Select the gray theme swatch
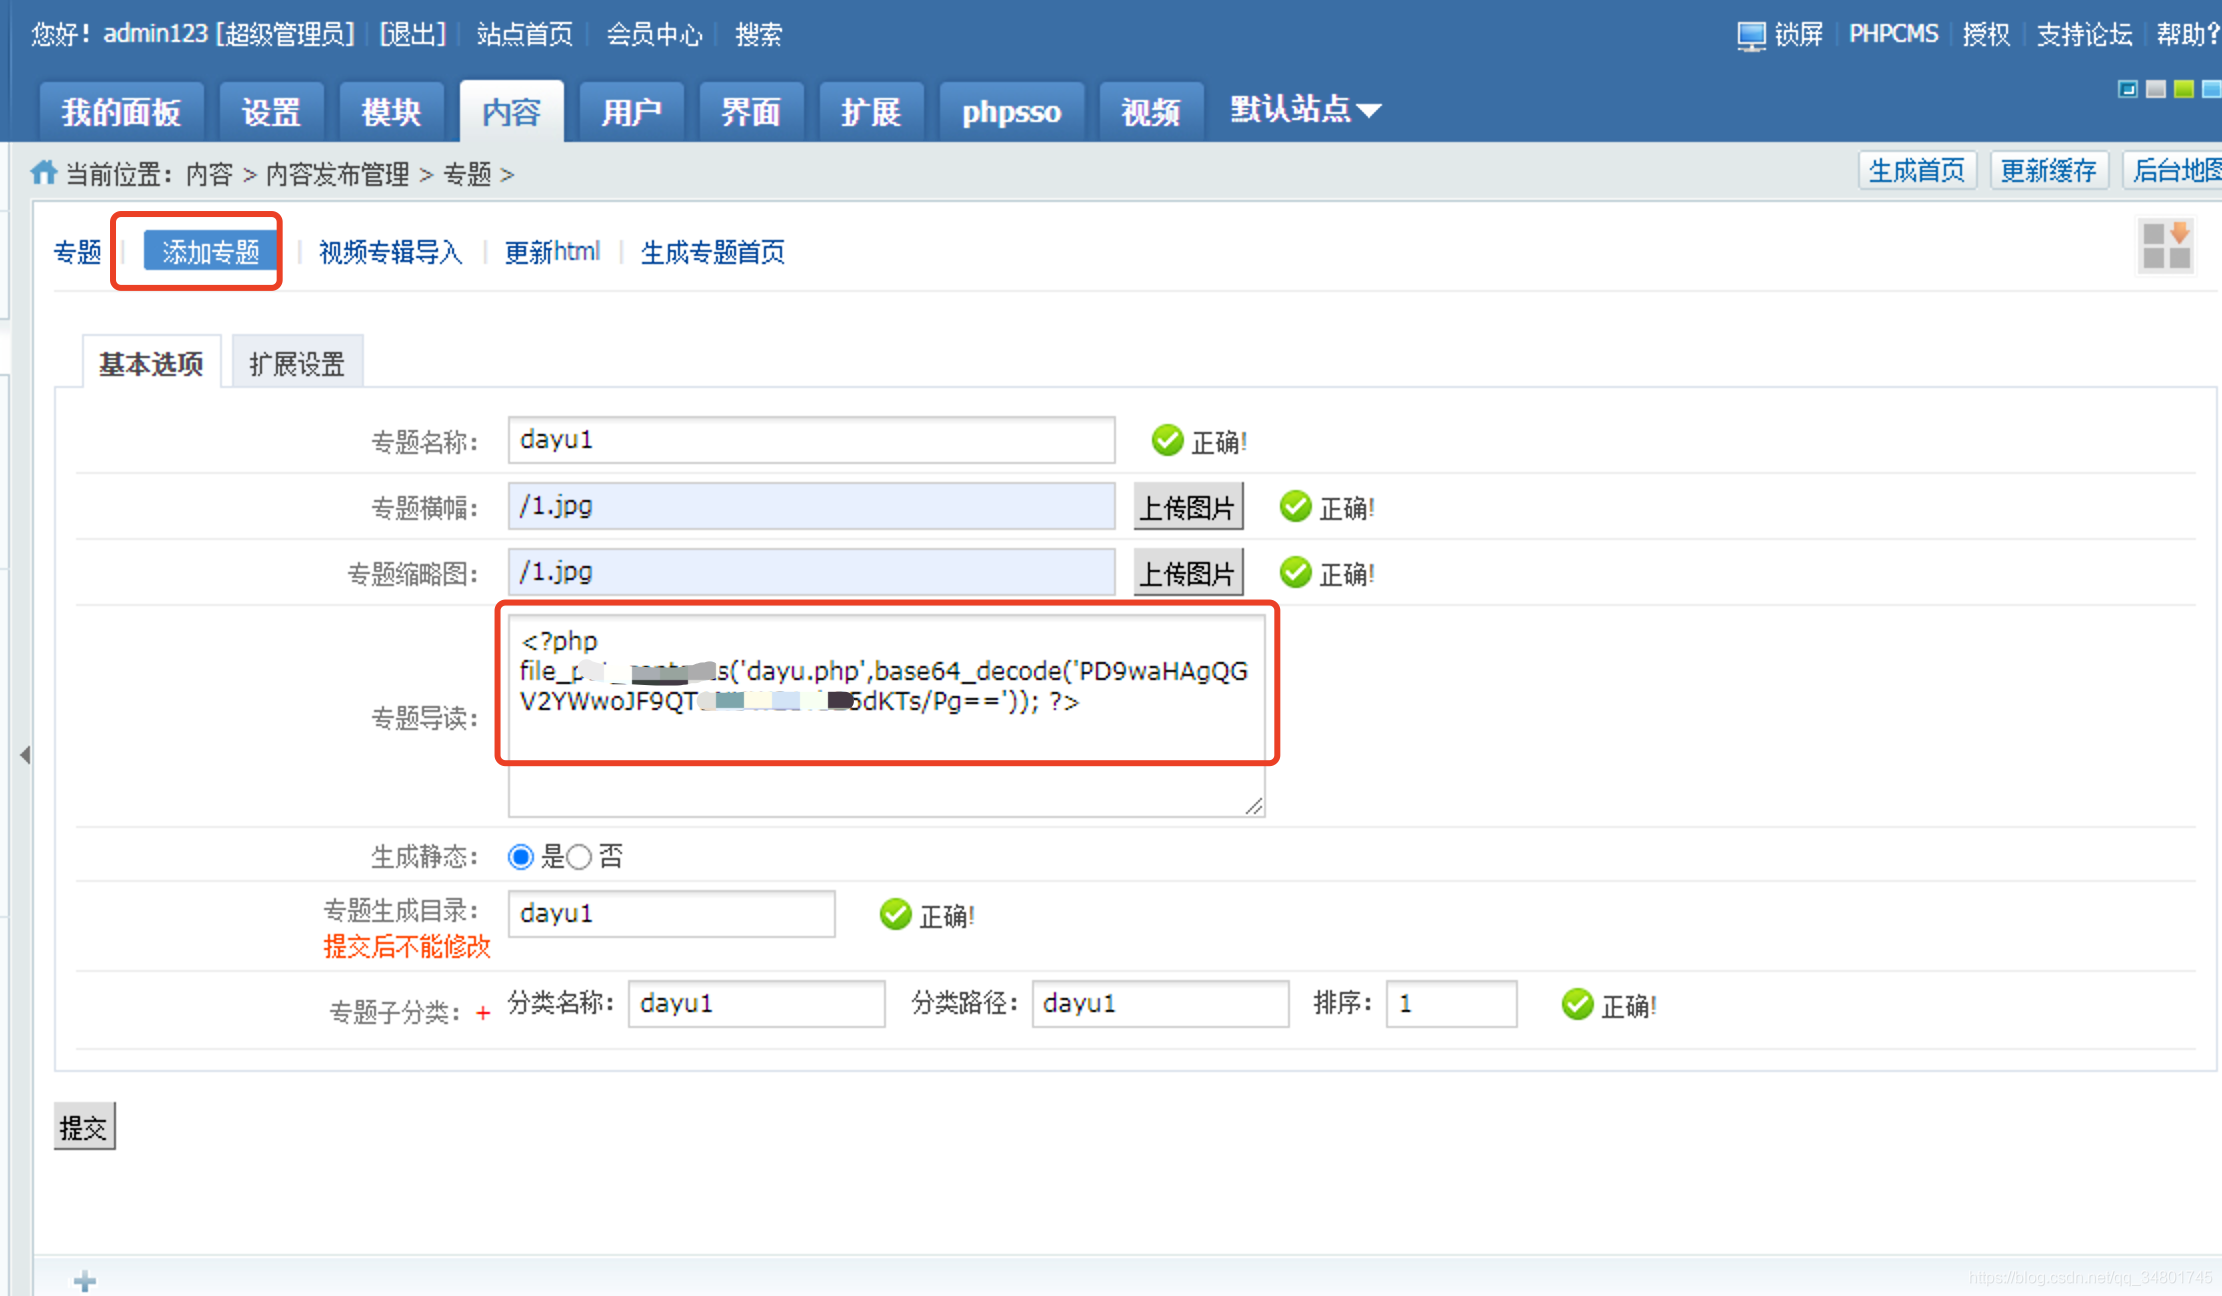The width and height of the screenshot is (2222, 1296). click(2156, 89)
